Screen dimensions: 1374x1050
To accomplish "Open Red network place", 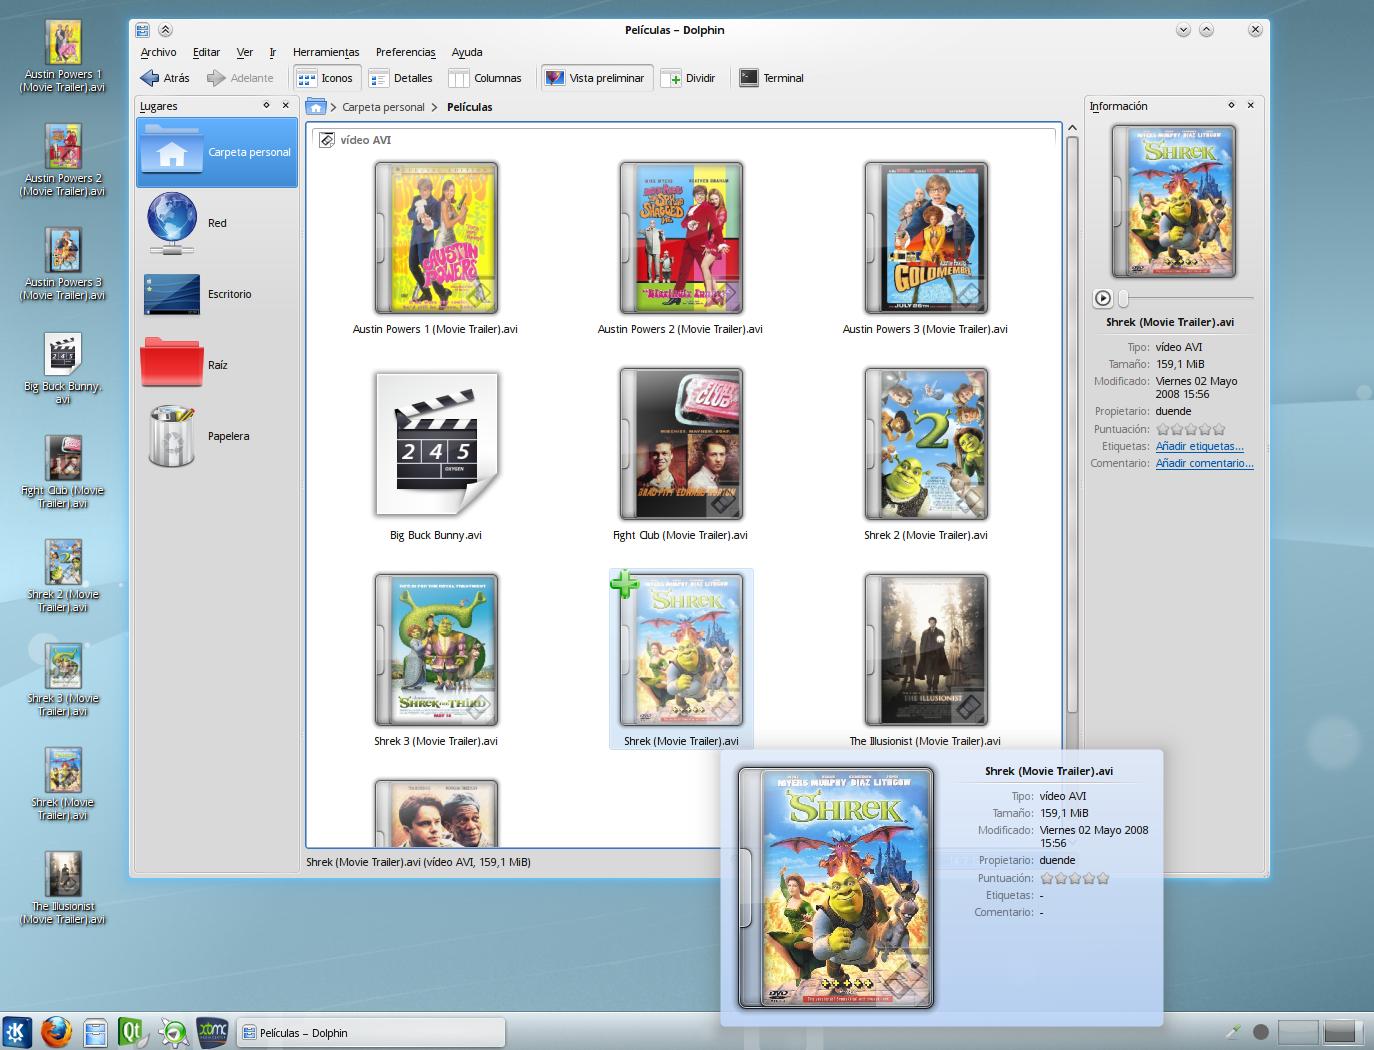I will [217, 223].
